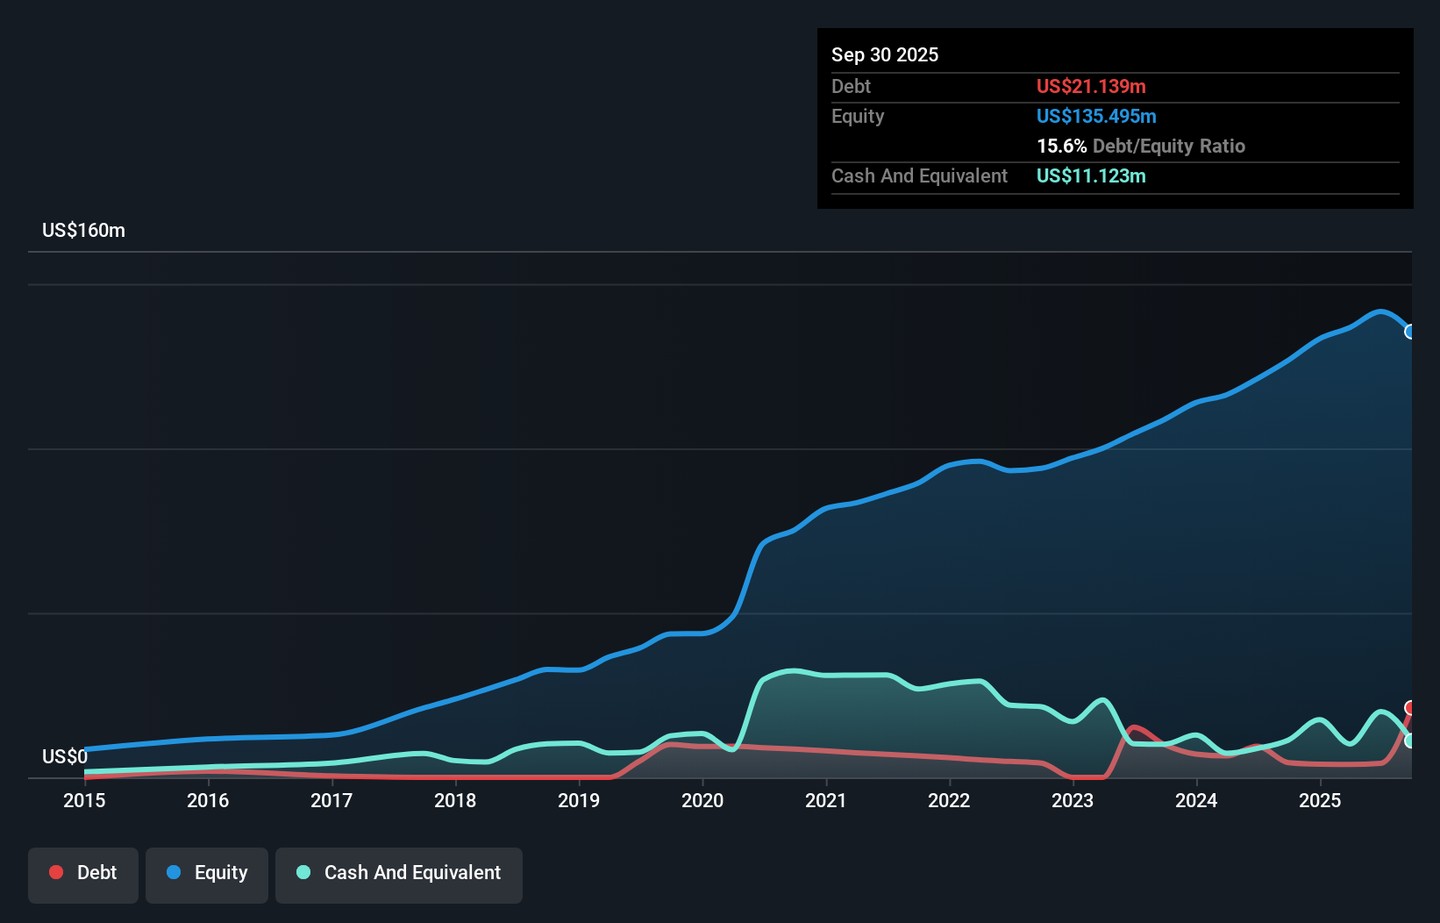Select the 2021 x-axis label
1440x923 pixels.
point(826,800)
